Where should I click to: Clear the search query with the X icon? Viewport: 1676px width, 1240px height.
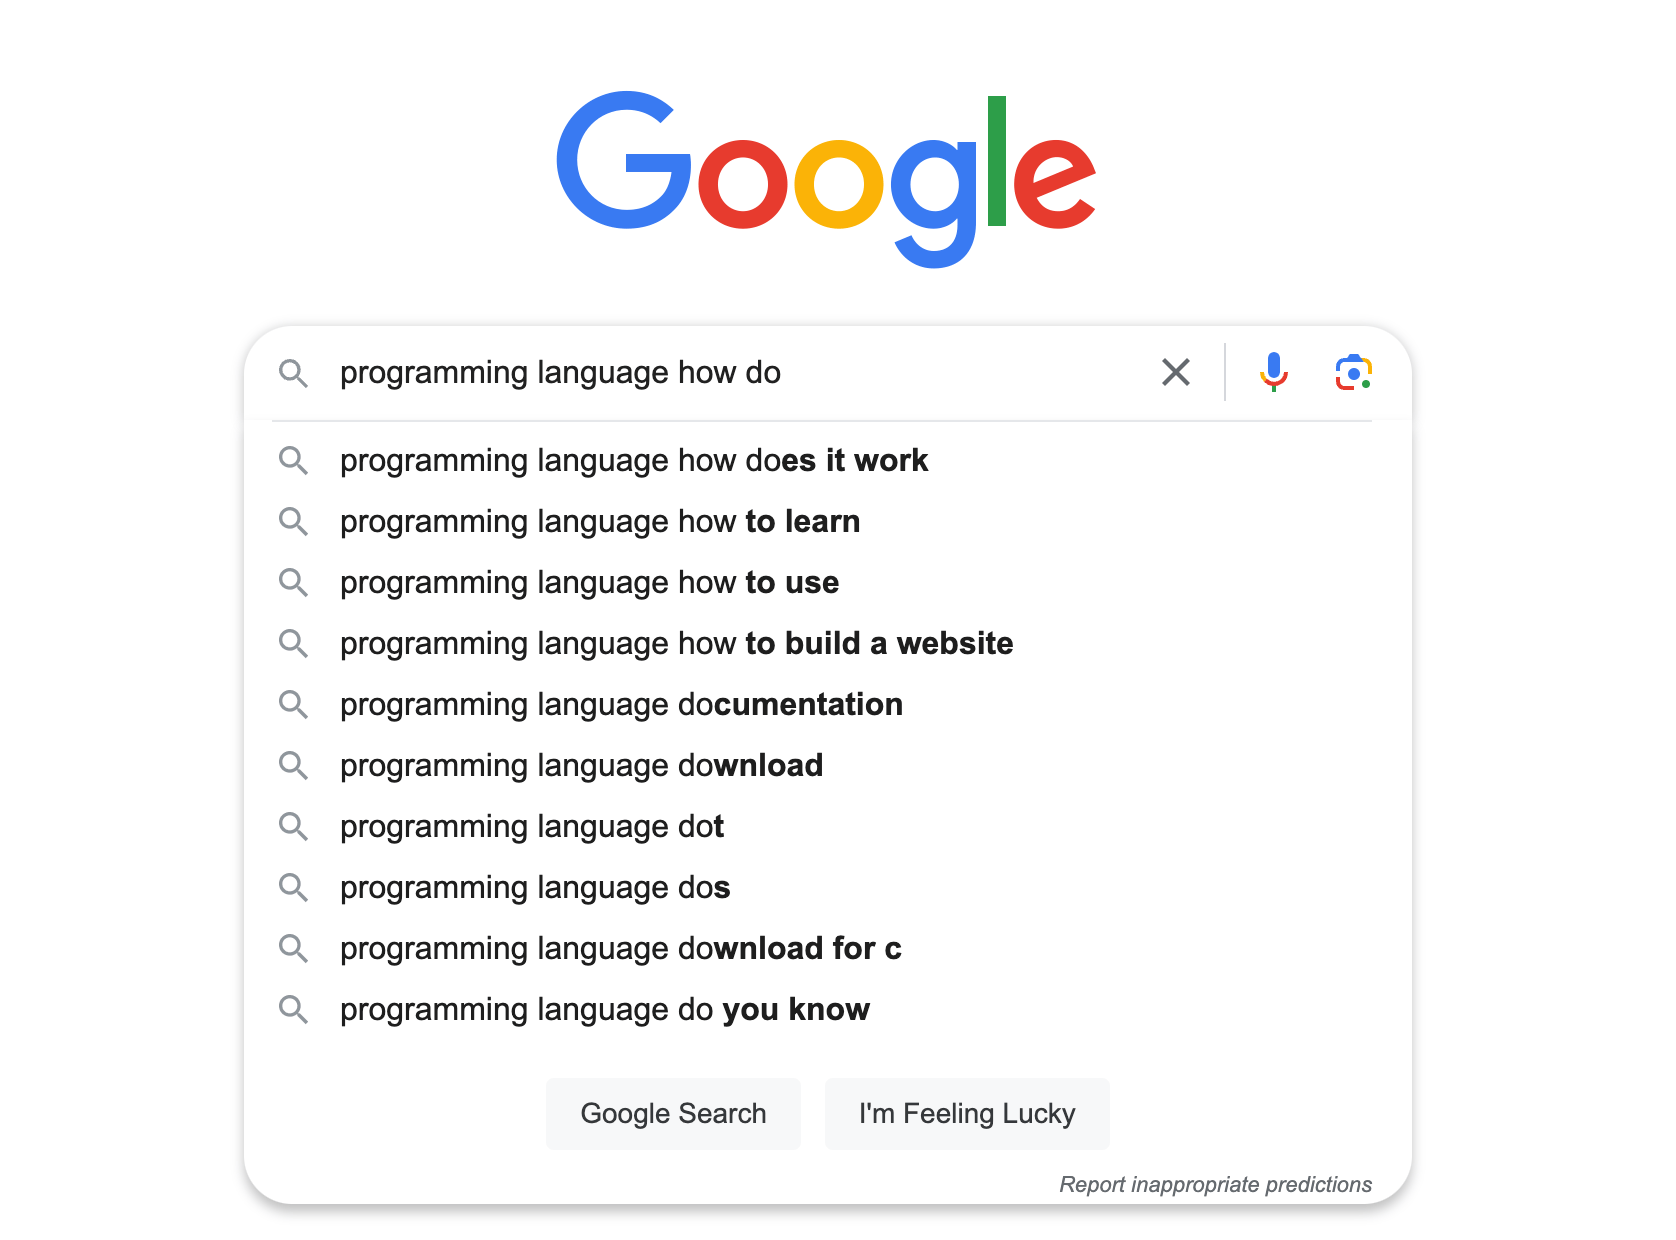tap(1176, 372)
